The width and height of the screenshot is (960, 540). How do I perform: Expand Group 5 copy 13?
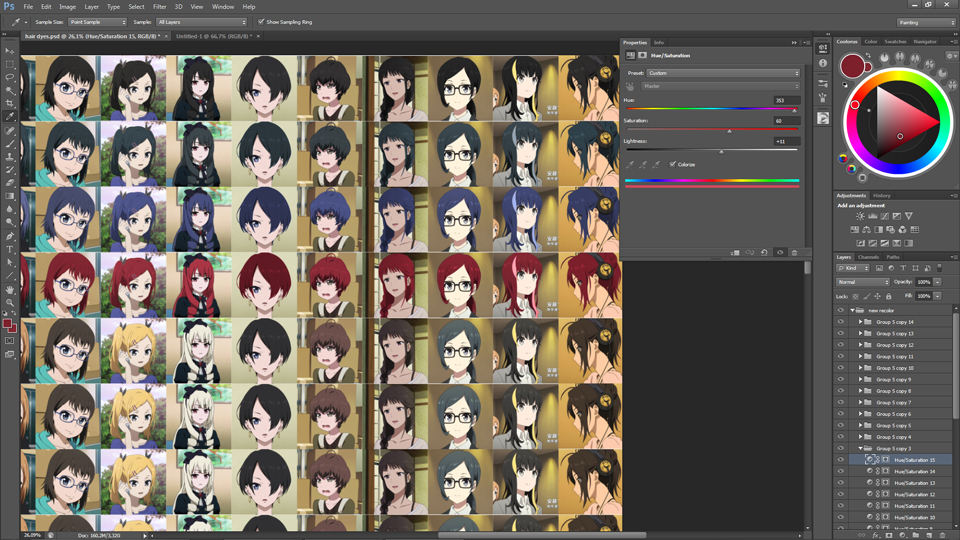coord(860,334)
